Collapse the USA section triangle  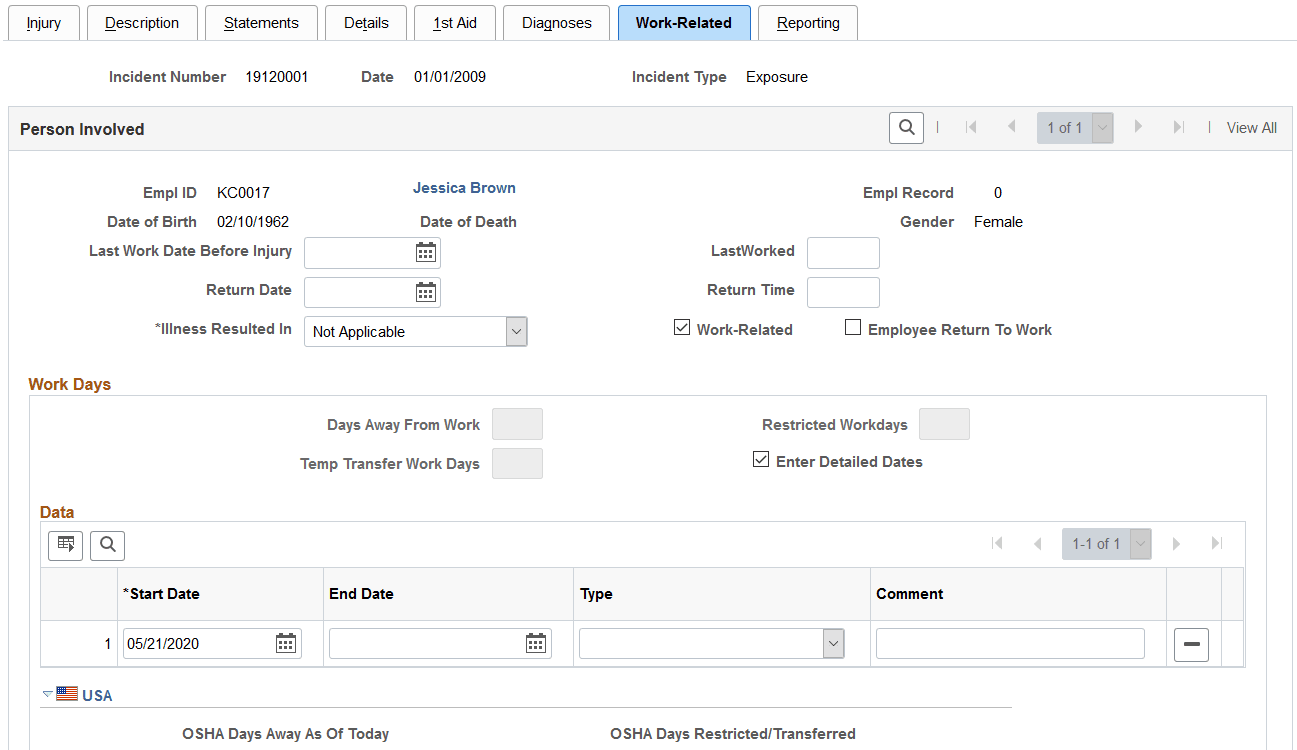point(46,694)
